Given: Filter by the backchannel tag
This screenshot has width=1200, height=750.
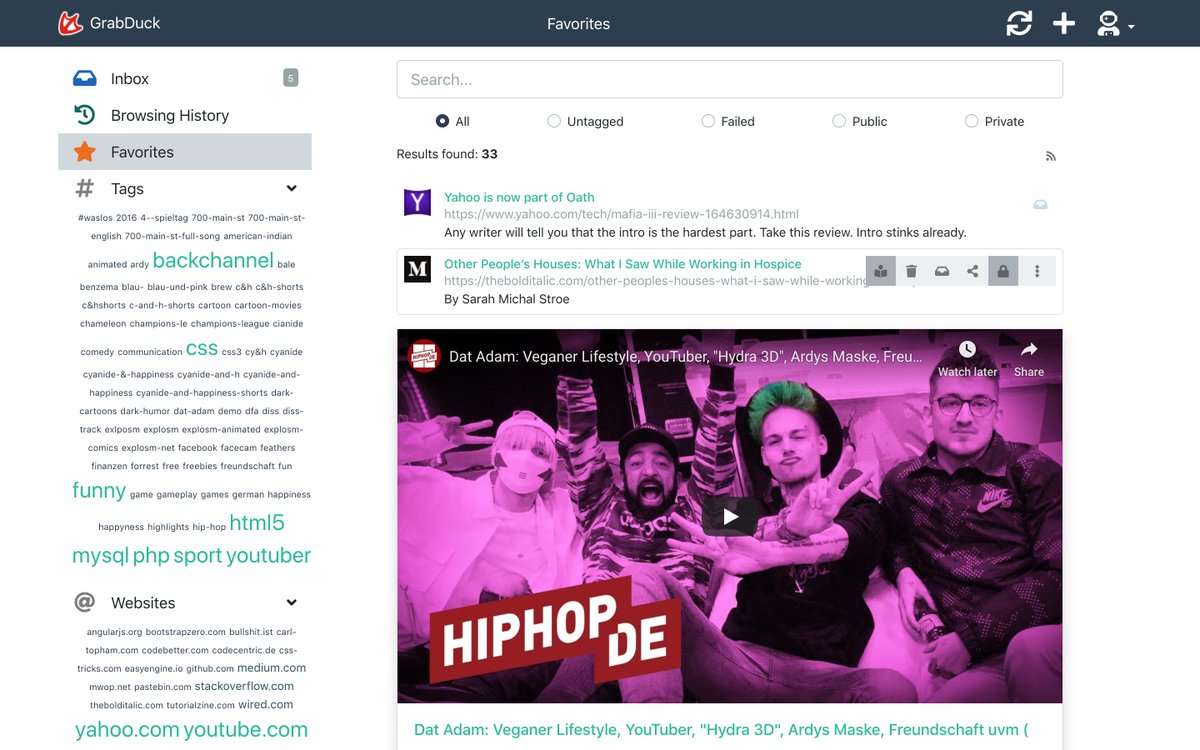Looking at the screenshot, I should tap(213, 260).
